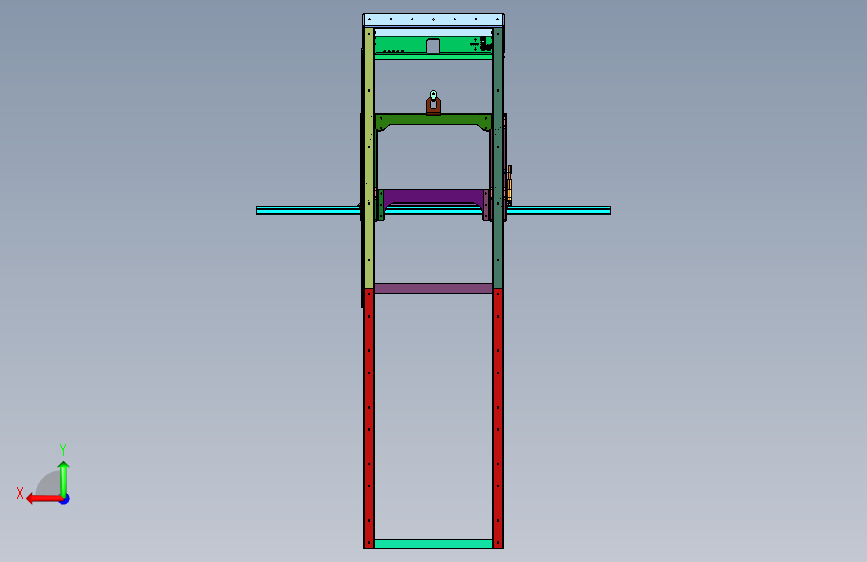Select the teal bottom crossbar
This screenshot has height=562, width=867.
[434, 544]
